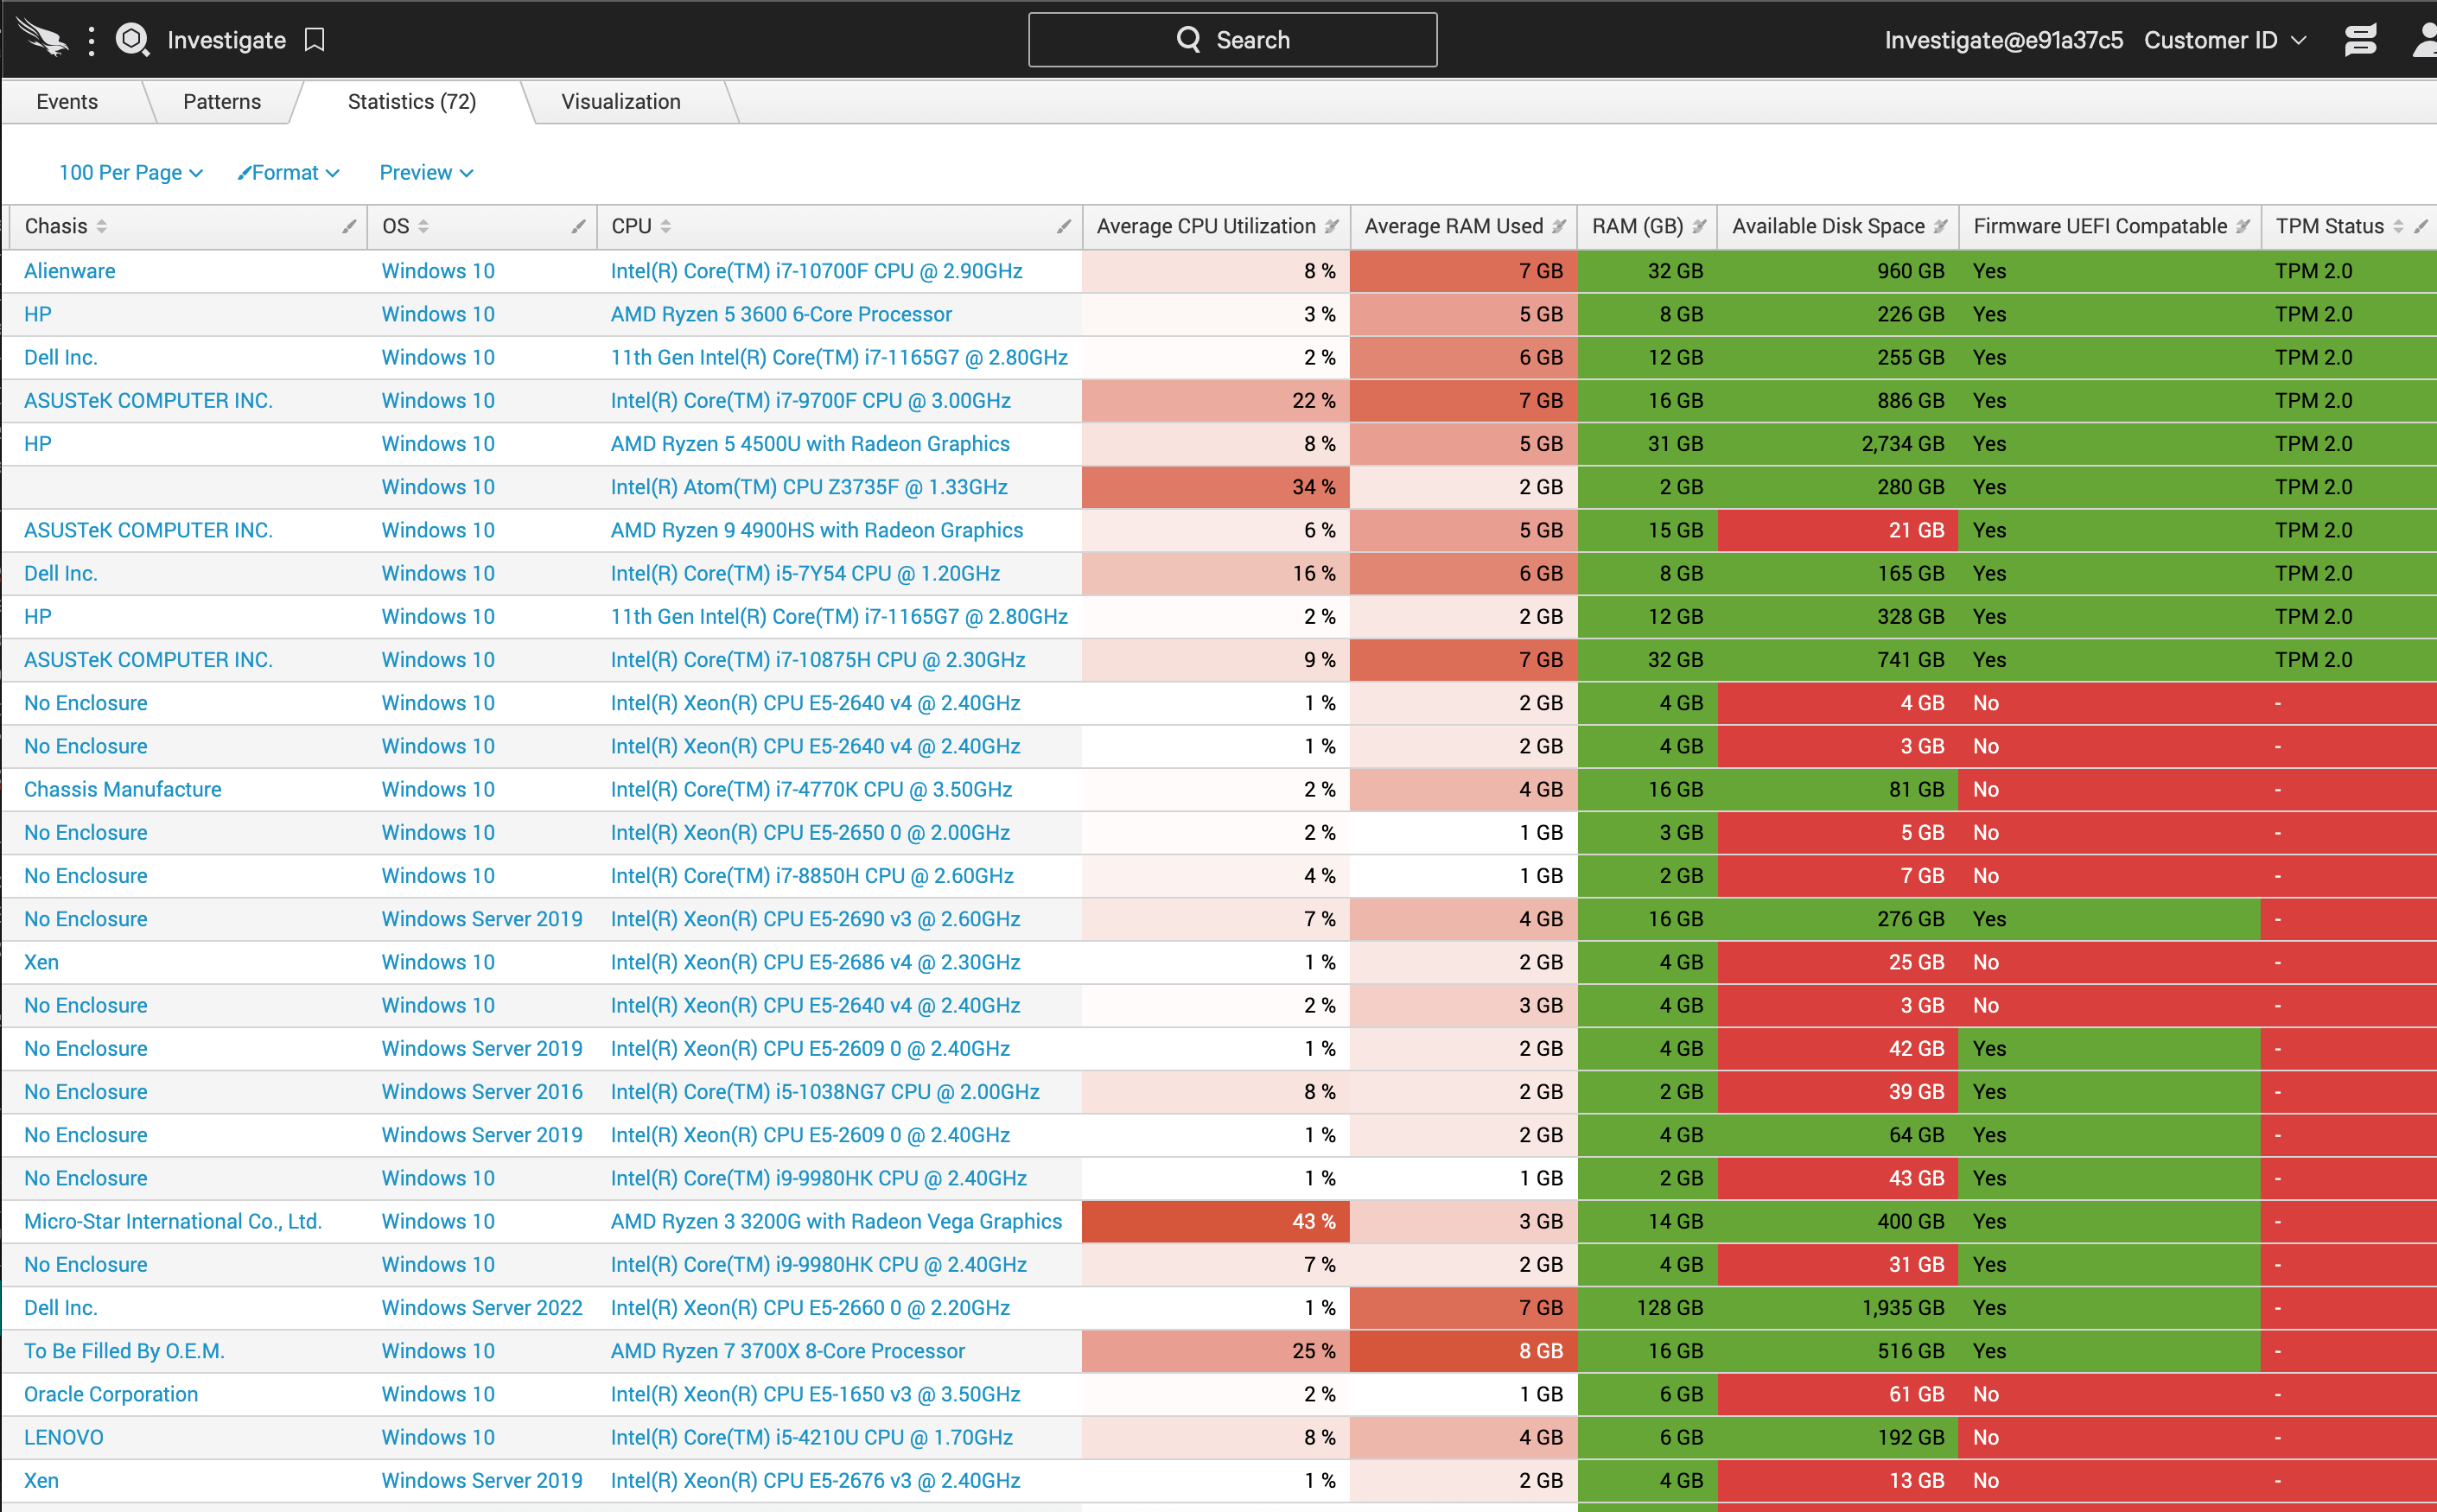
Task: Switch to the Visualization tab
Action: coord(620,101)
